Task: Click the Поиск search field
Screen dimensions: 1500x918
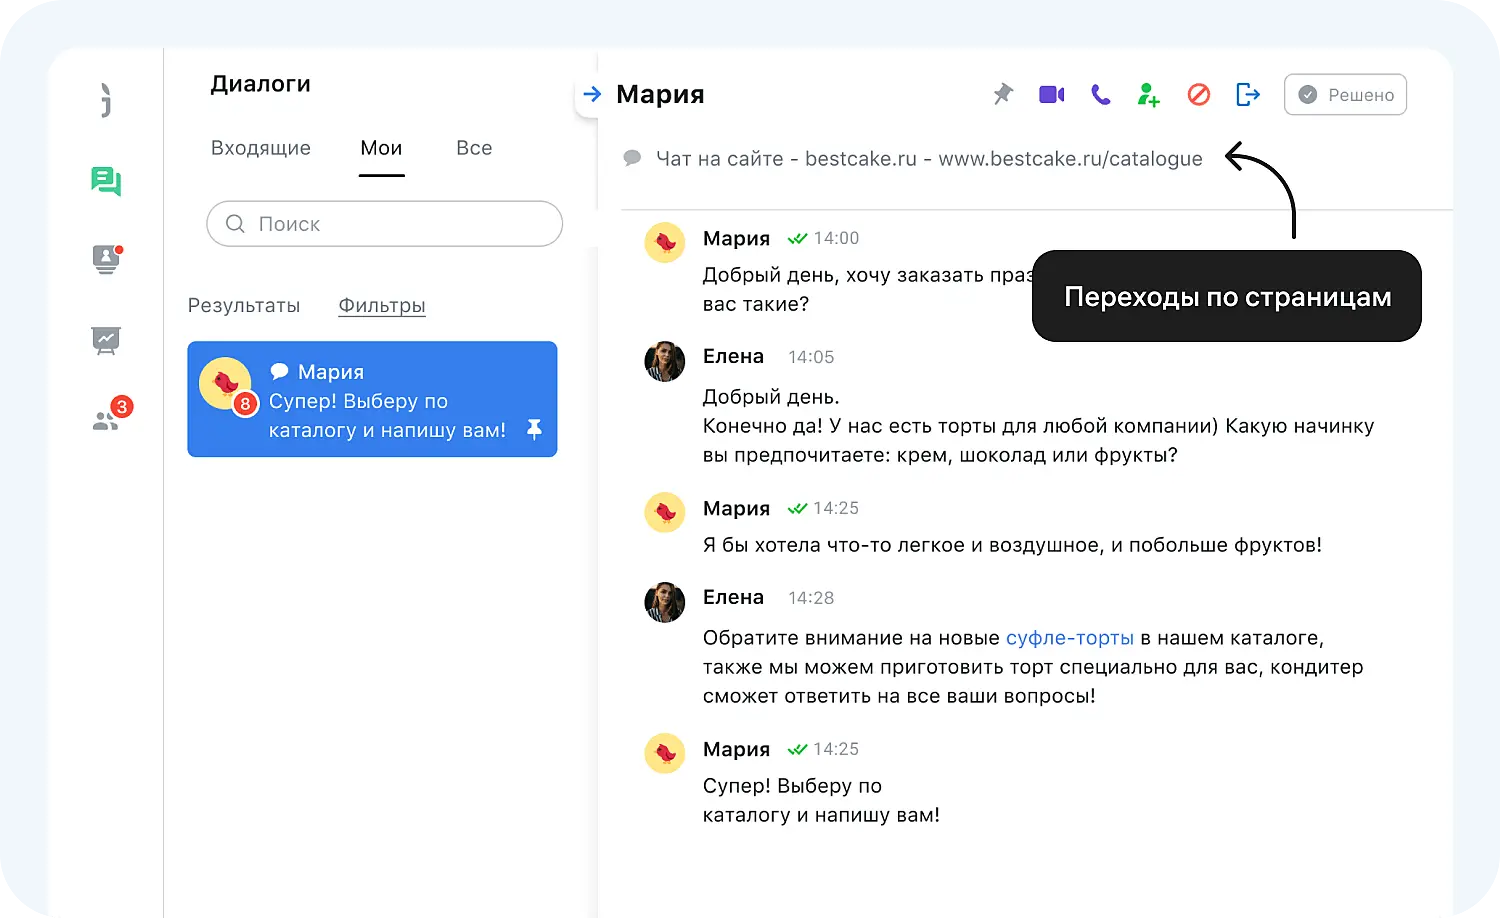Action: (x=384, y=224)
